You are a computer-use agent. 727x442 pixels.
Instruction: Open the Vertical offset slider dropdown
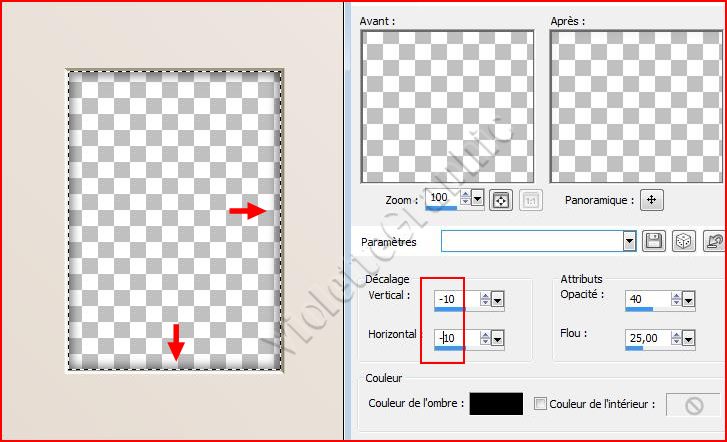click(x=497, y=299)
